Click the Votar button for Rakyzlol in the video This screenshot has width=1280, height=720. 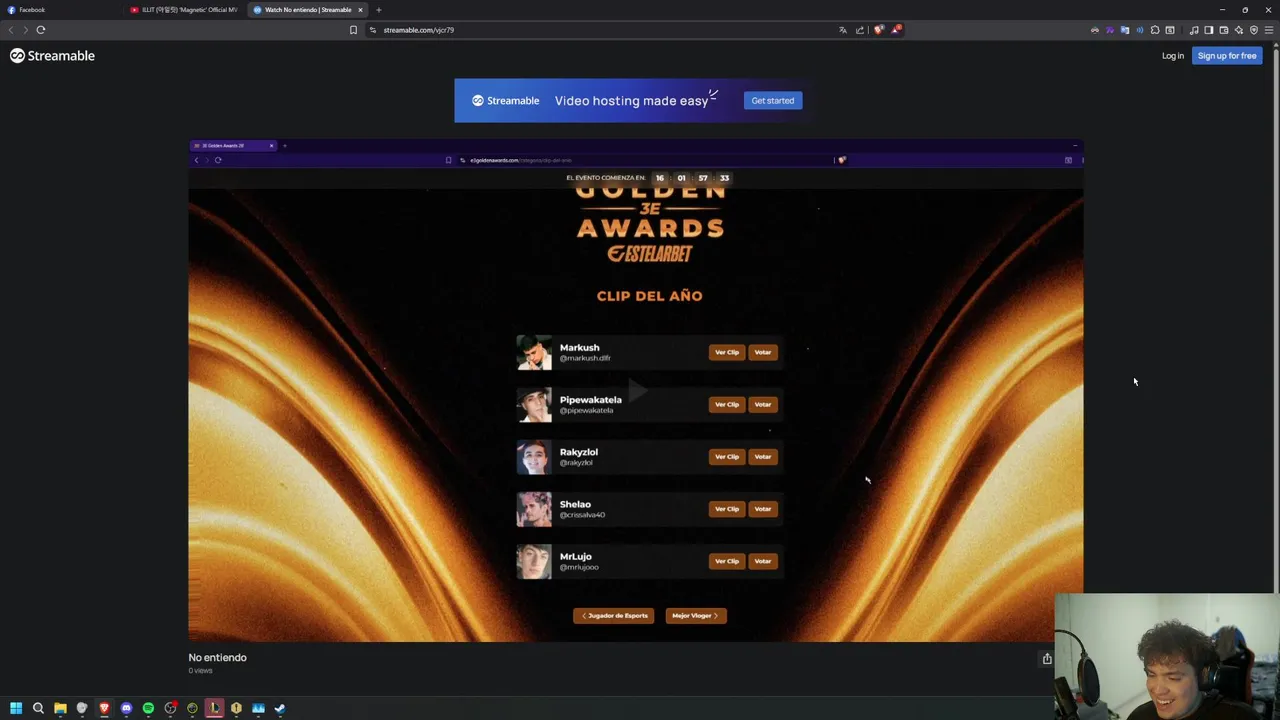[763, 457]
